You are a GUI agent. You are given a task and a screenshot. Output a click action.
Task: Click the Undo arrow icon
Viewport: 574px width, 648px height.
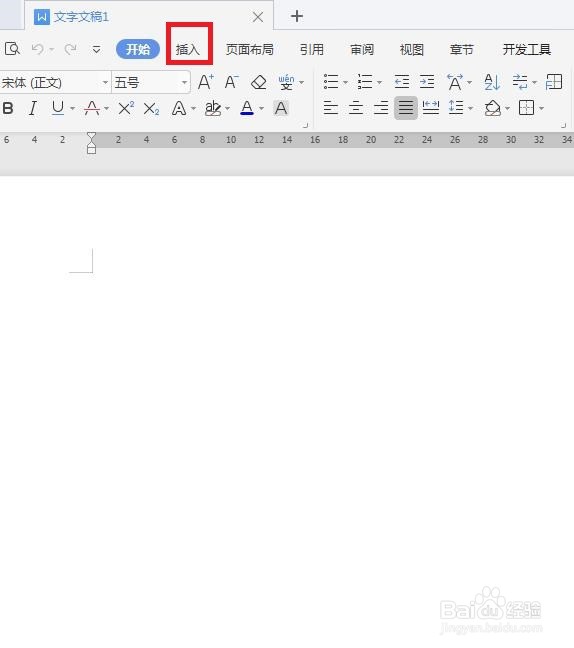coord(38,49)
